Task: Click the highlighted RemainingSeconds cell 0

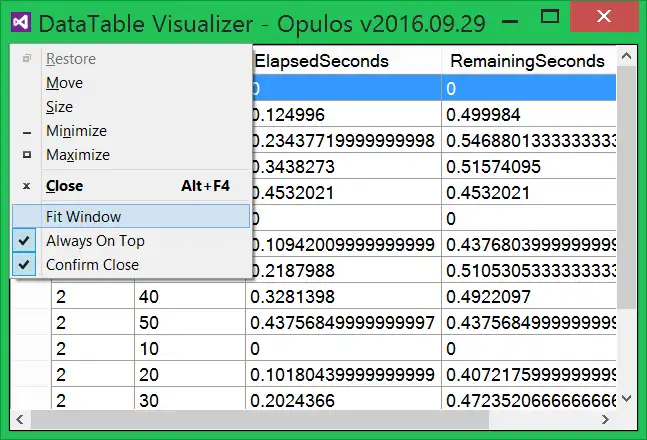Action: pos(529,88)
